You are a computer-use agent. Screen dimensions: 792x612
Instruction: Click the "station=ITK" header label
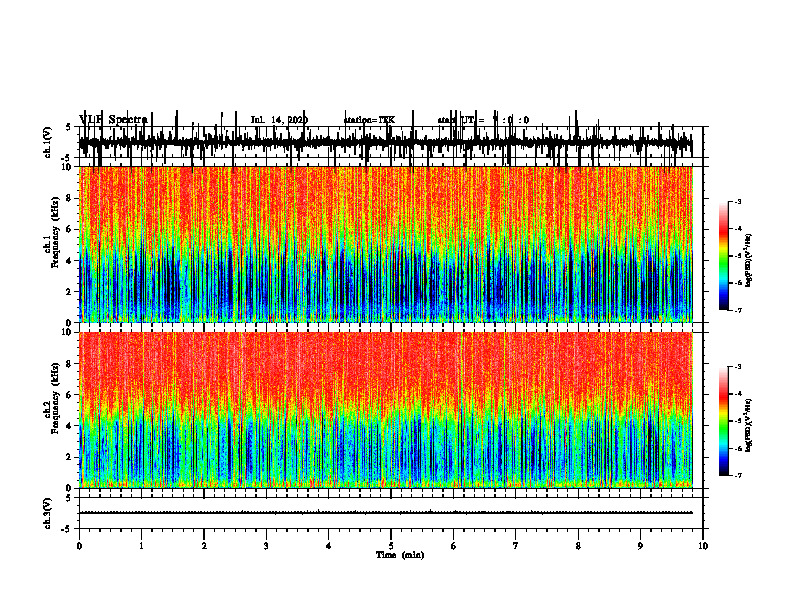(369, 120)
